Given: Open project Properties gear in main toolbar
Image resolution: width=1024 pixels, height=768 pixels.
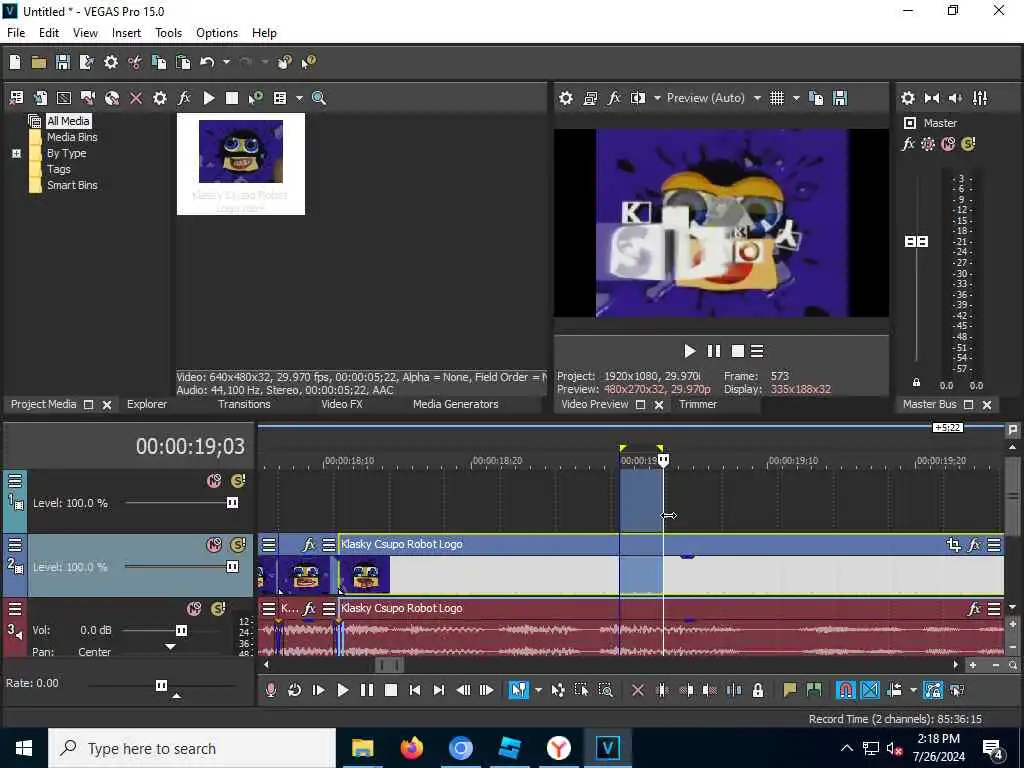Looking at the screenshot, I should click(x=111, y=62).
